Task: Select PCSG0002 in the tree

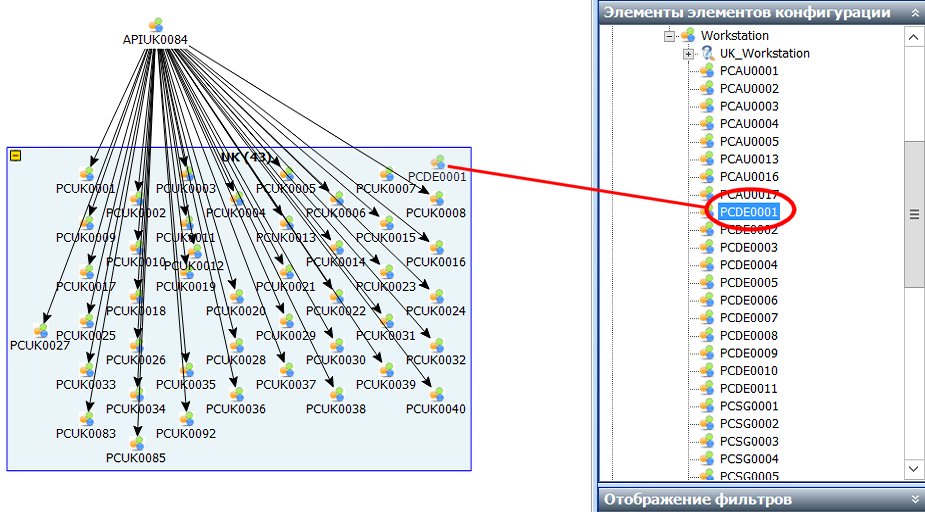Action: click(x=749, y=424)
